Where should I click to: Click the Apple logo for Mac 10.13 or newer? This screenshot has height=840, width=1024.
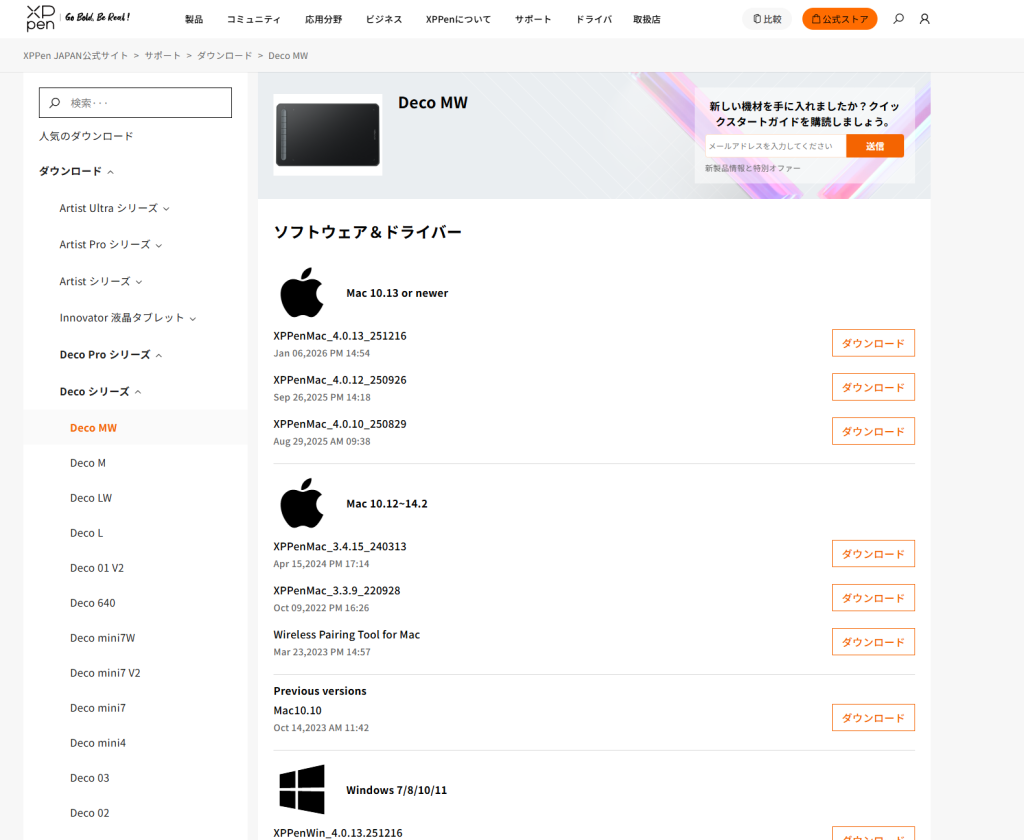coord(301,292)
